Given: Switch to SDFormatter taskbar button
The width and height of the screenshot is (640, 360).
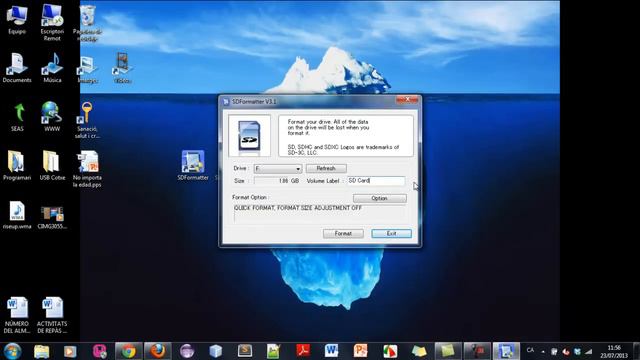Looking at the screenshot, I should [506, 351].
